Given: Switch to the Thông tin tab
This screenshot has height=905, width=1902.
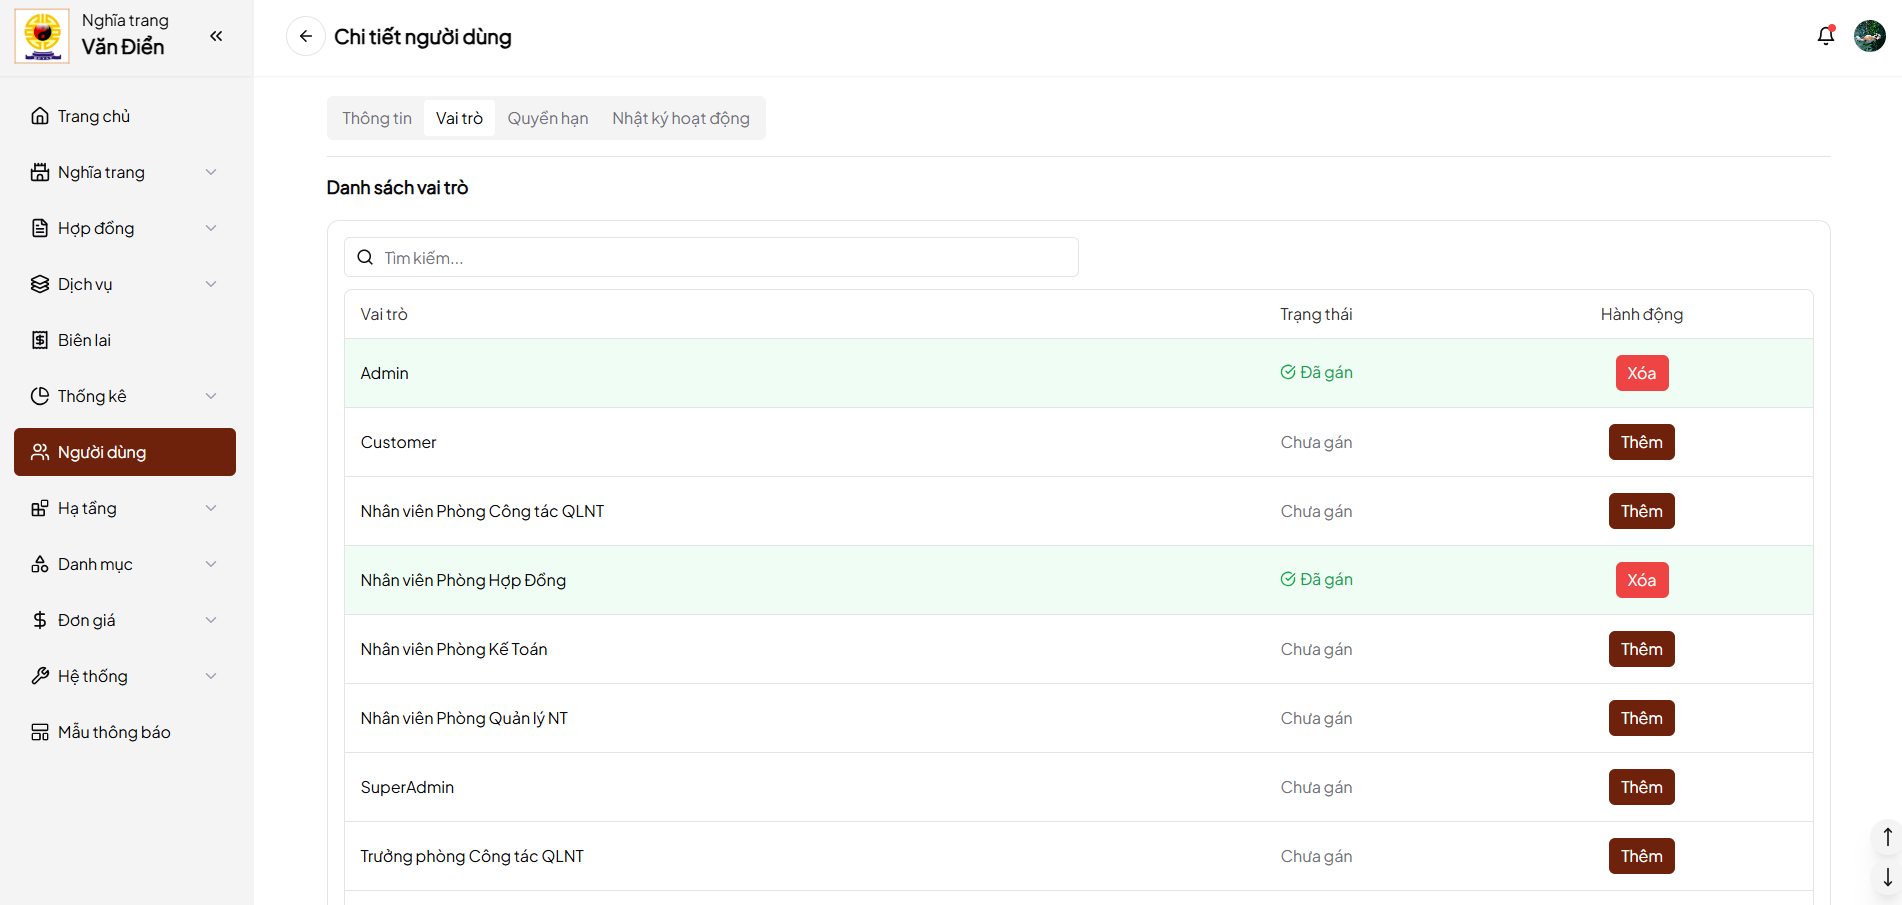Looking at the screenshot, I should click(x=377, y=118).
